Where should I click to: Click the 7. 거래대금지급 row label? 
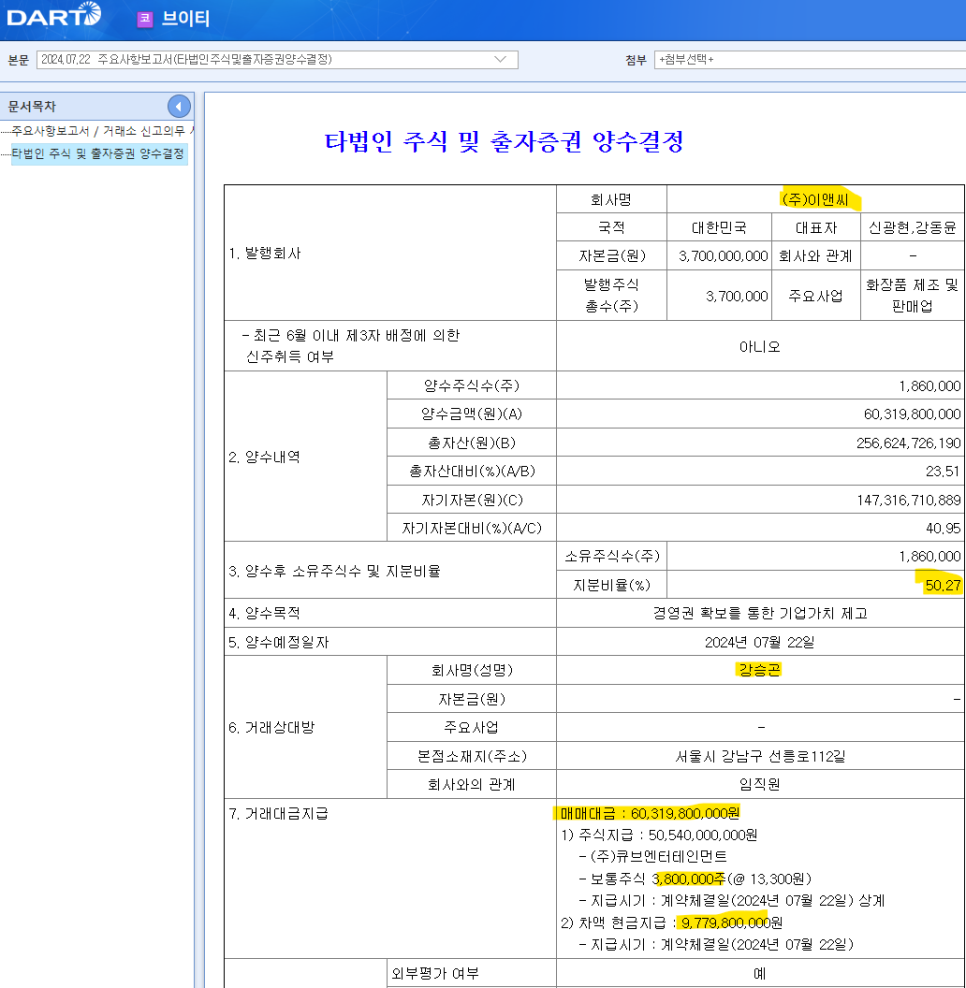click(278, 813)
